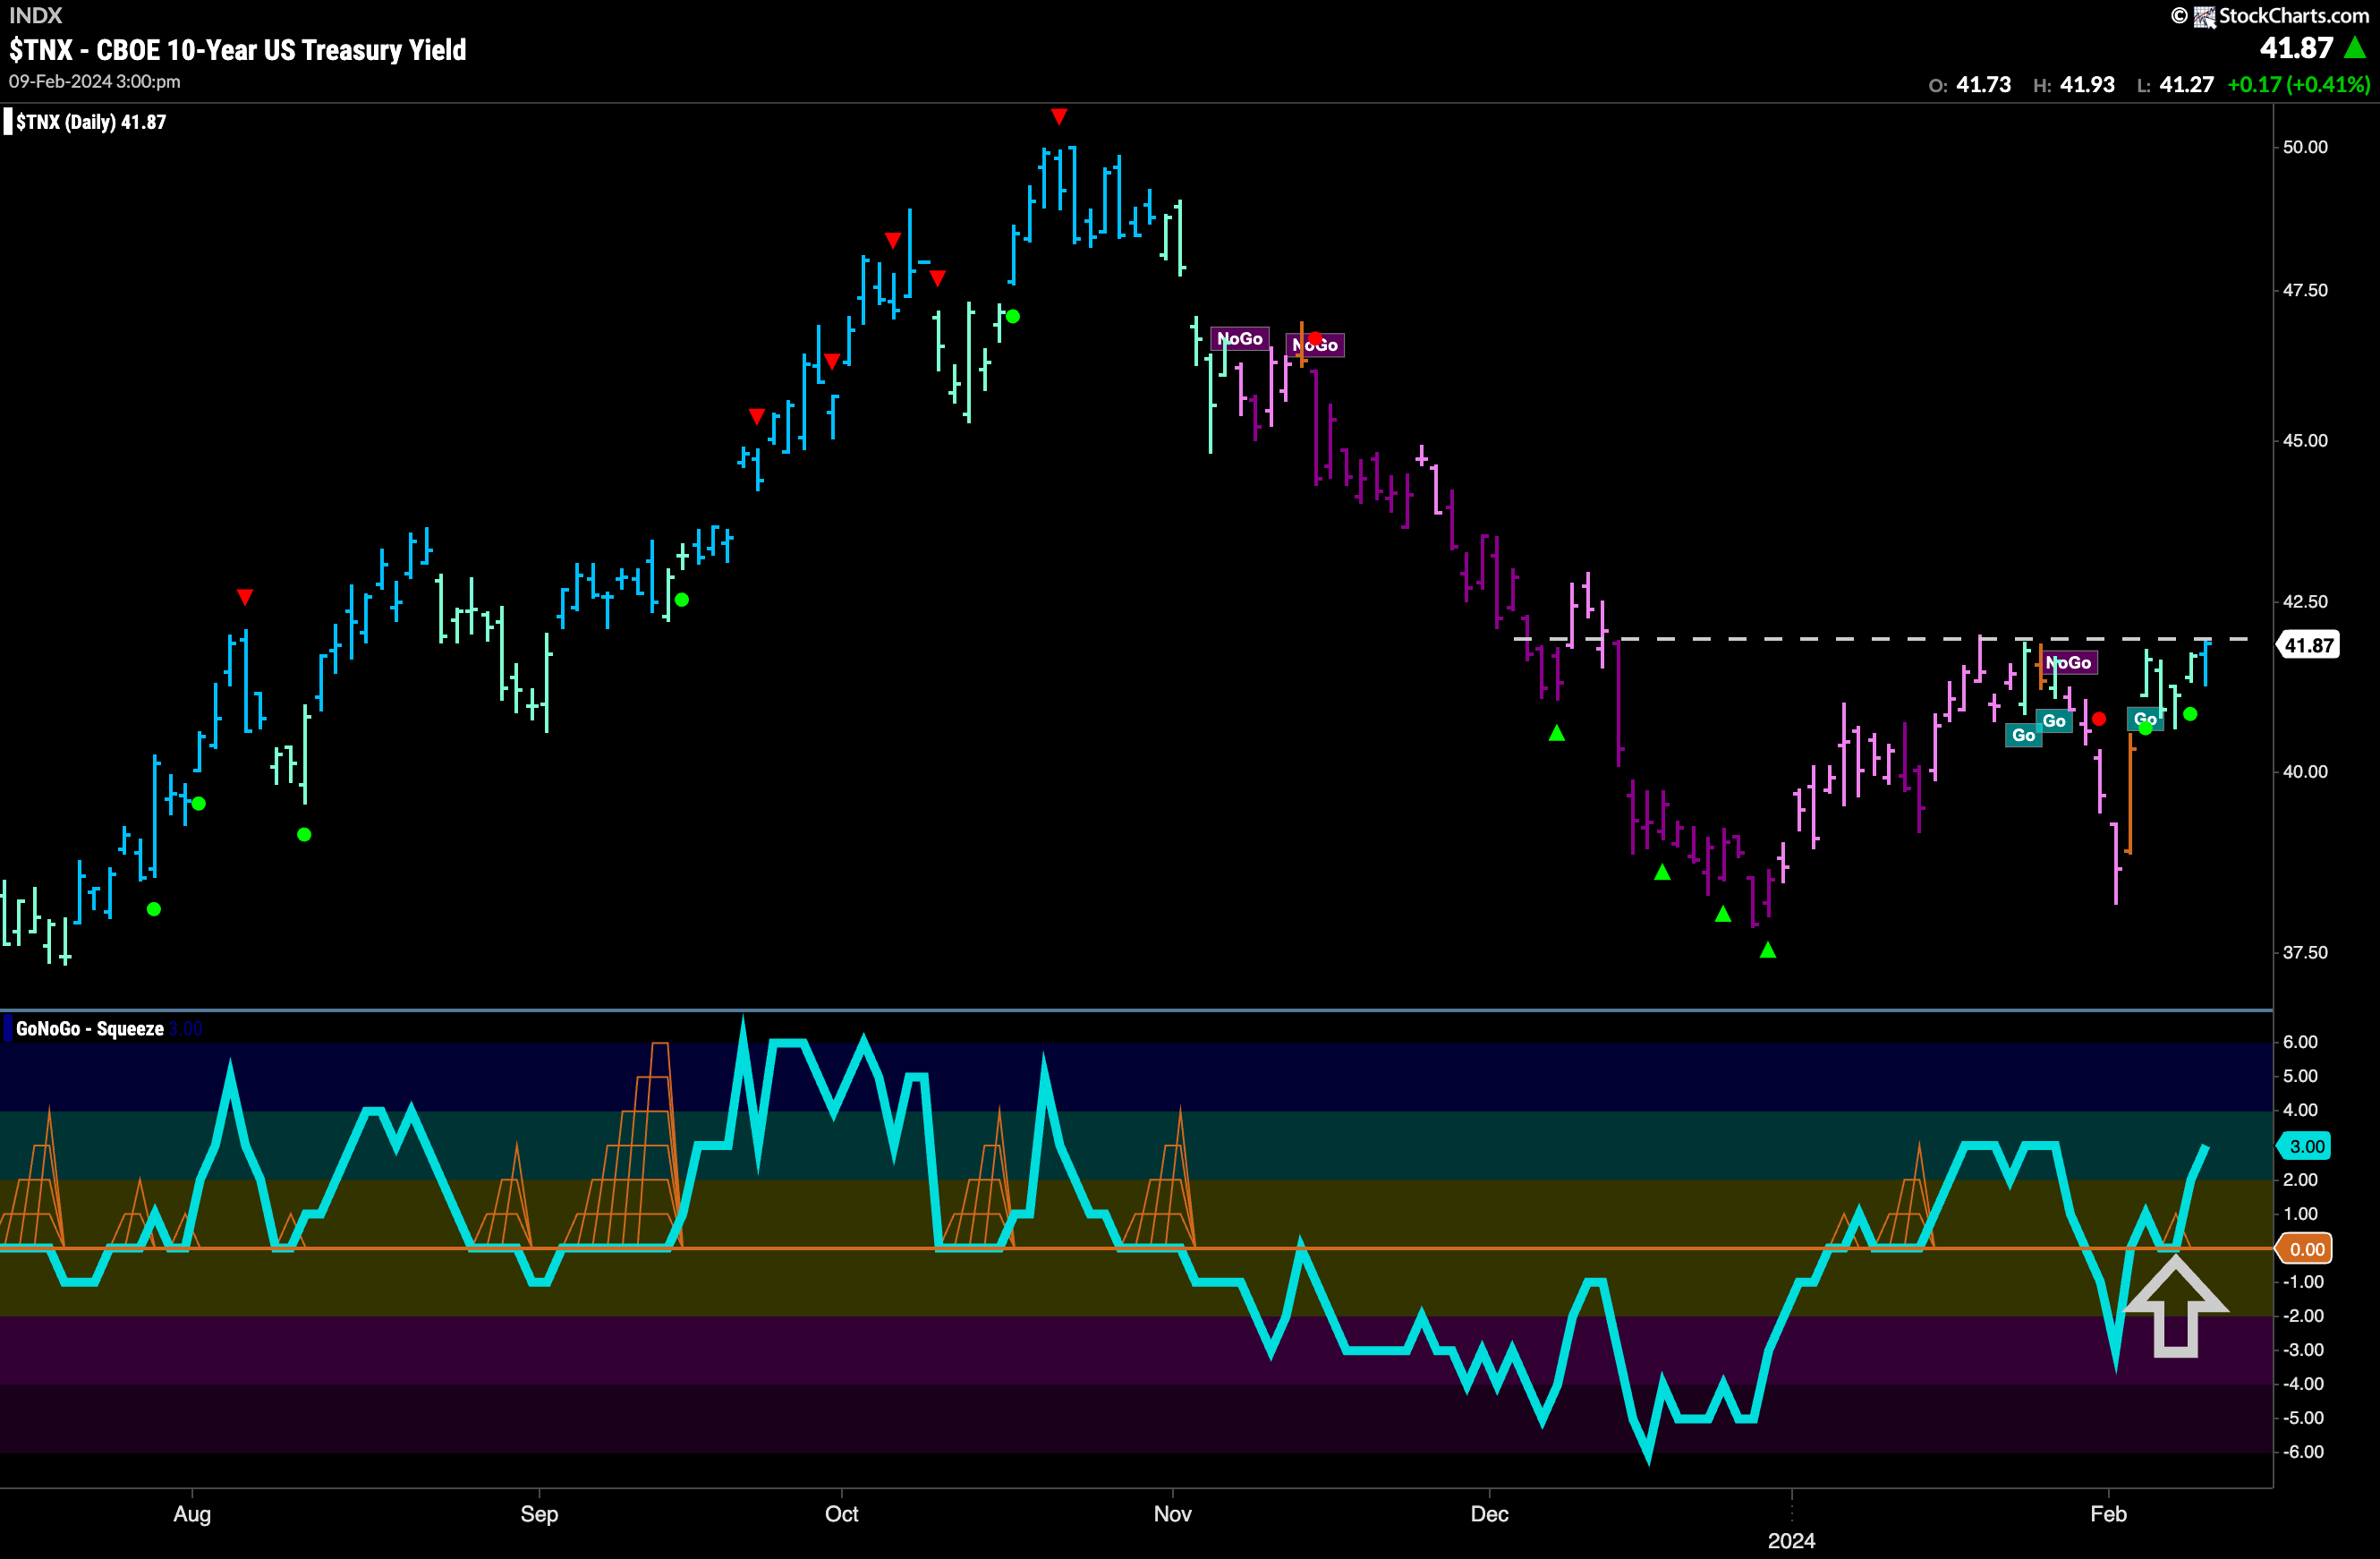Click the $TNX (Daily) 41.87 legend label
This screenshot has height=1559, width=2380.
click(91, 122)
